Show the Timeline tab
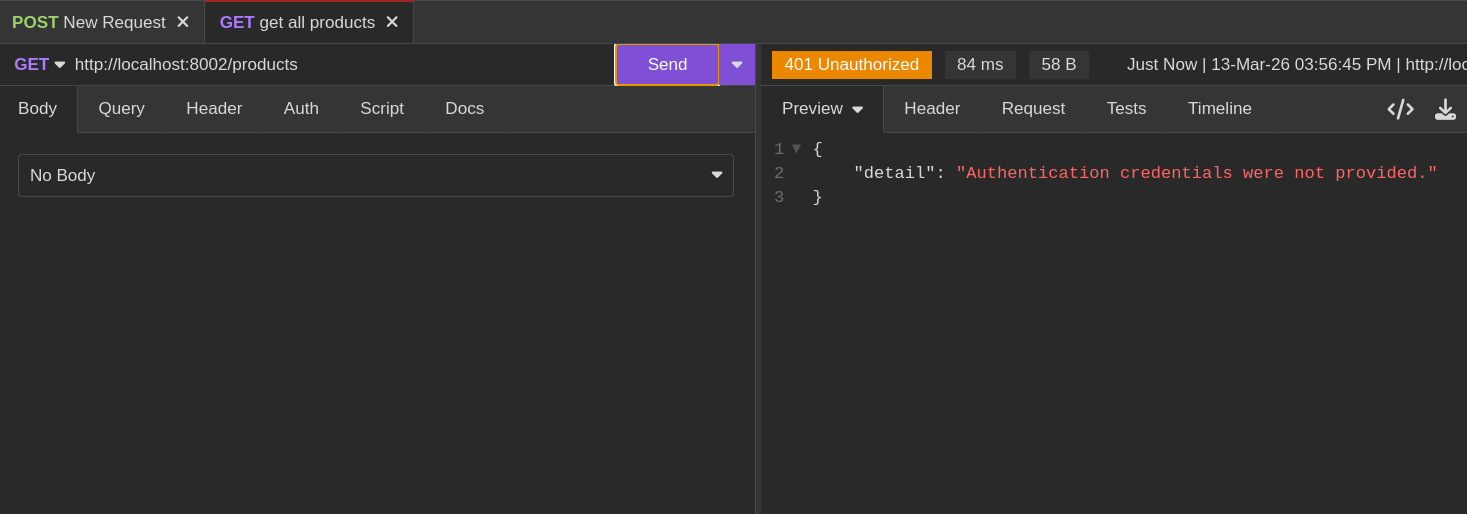This screenshot has width=1467, height=514. click(x=1219, y=109)
